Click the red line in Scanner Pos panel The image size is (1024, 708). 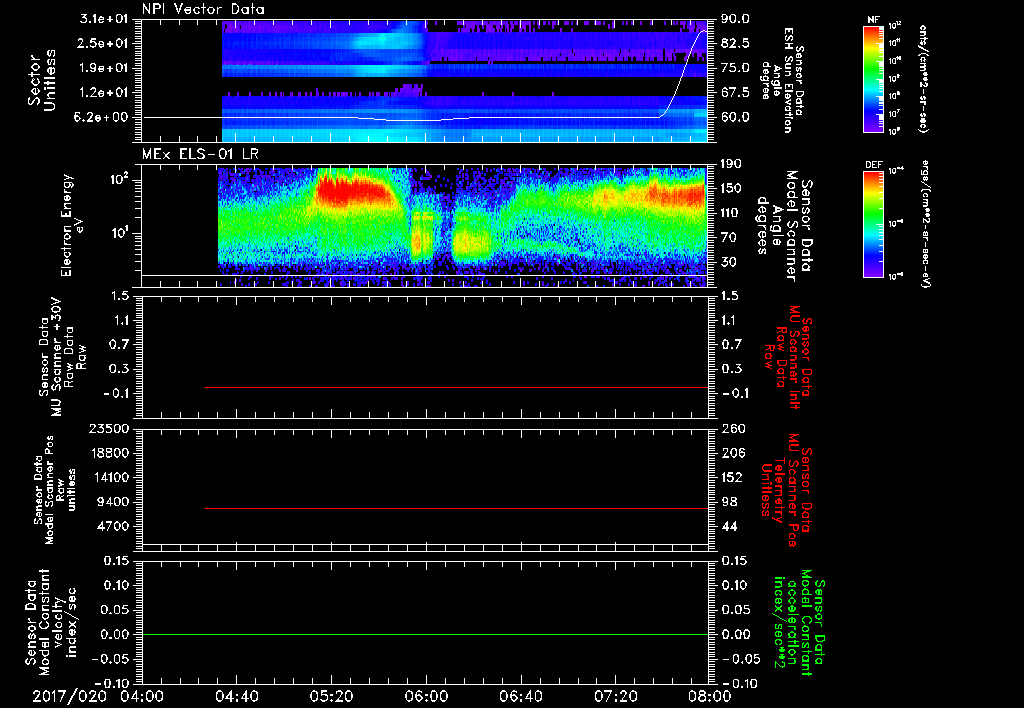click(456, 508)
